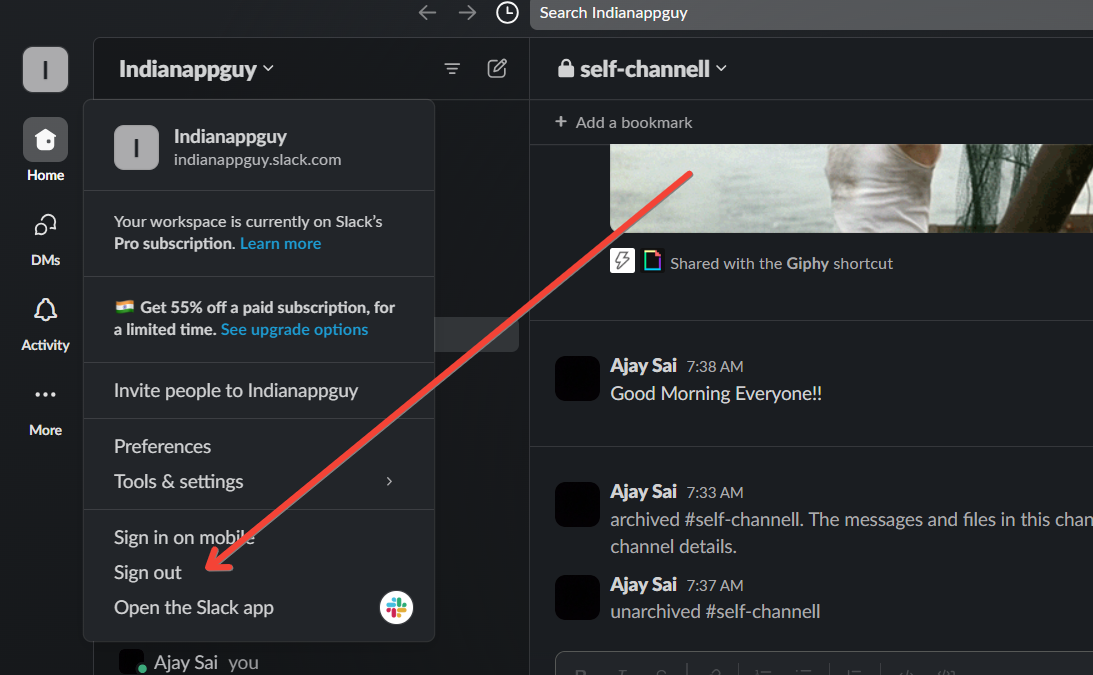Go back with the left arrow

(x=427, y=13)
